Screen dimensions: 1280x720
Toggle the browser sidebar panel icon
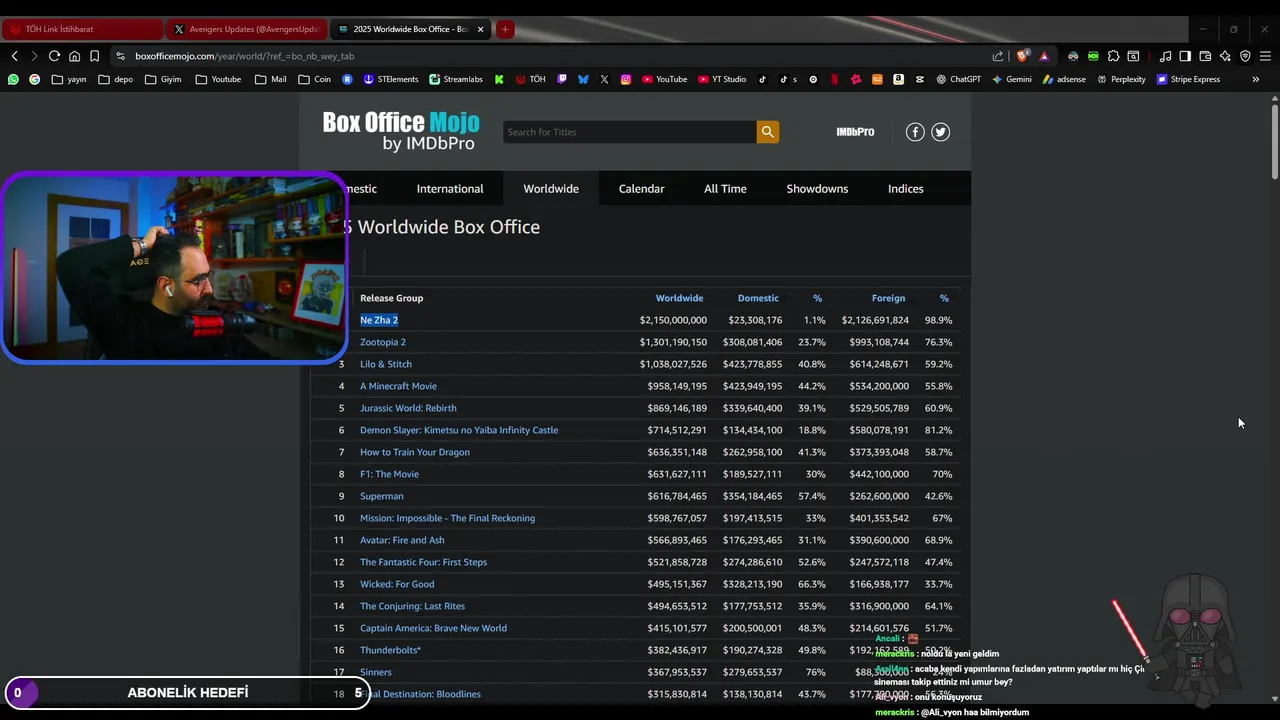click(1185, 56)
